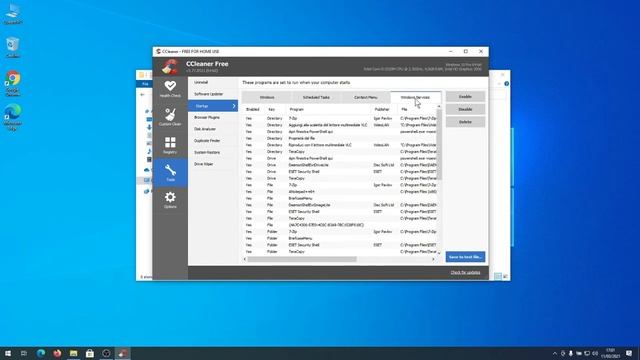Click the CCleaner logo in header

pos(169,67)
